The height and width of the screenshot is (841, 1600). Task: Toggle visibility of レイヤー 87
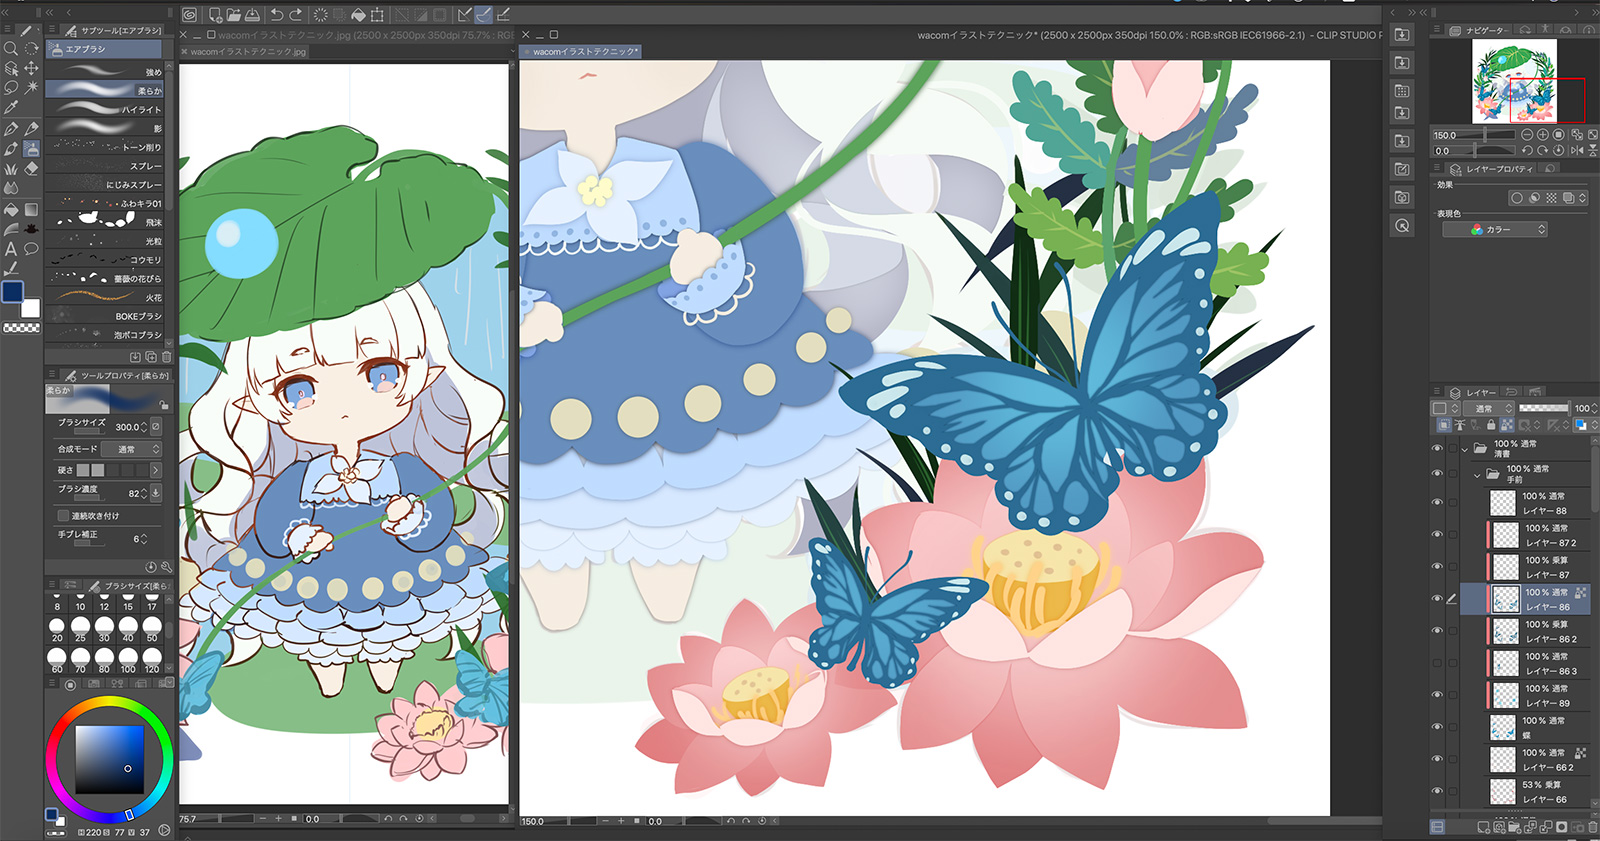pyautogui.click(x=1437, y=566)
